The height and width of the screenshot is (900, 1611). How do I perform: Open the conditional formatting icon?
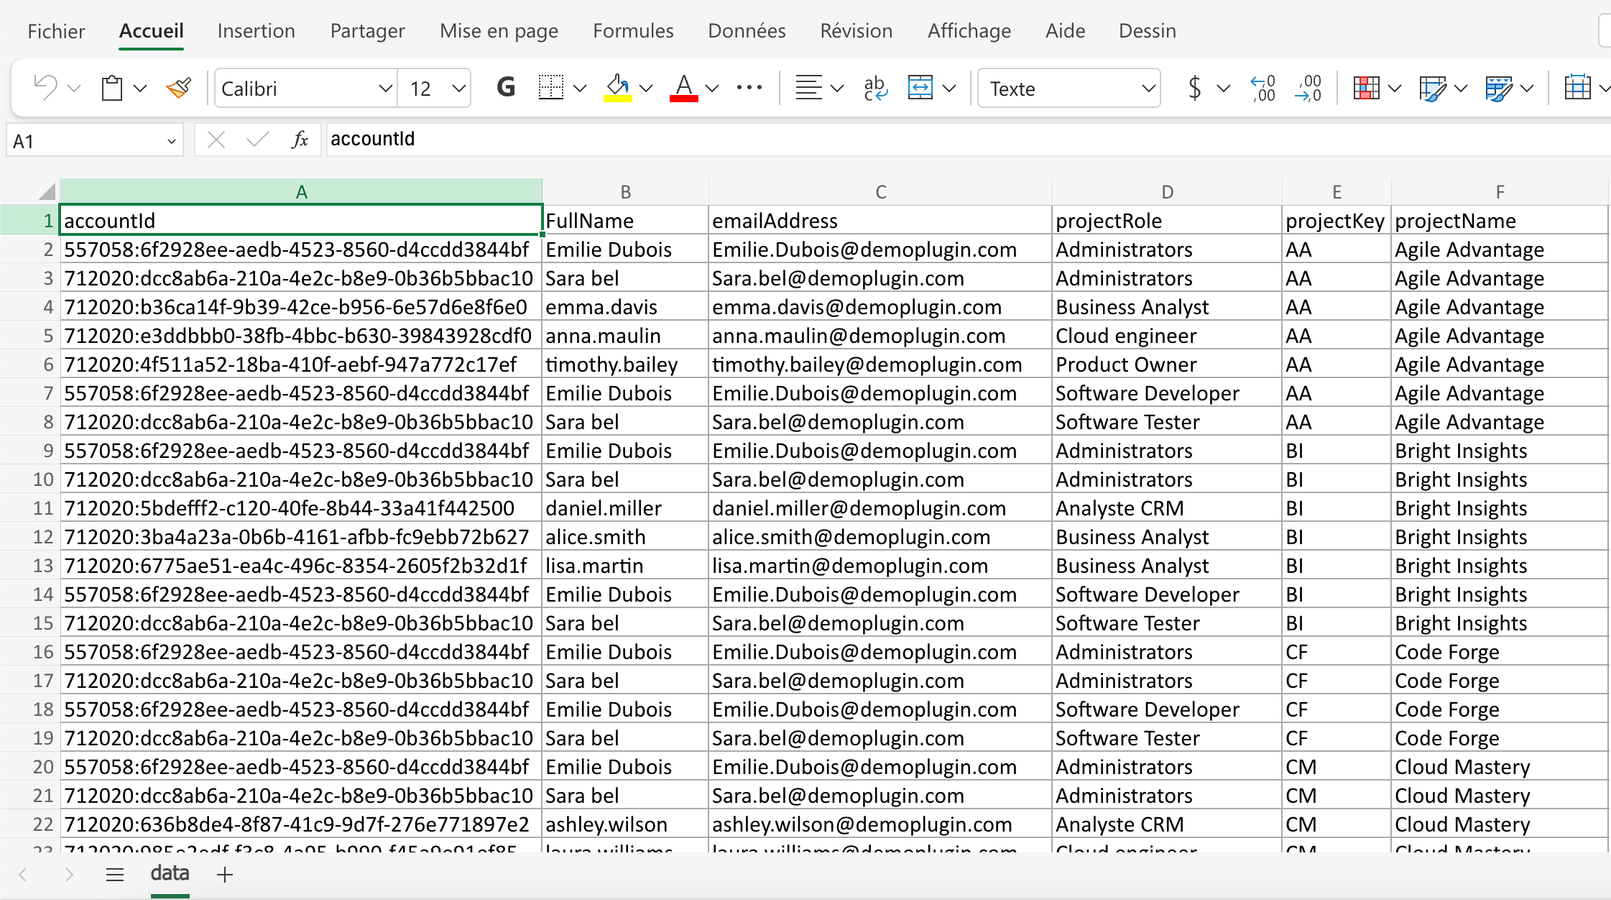click(x=1366, y=88)
